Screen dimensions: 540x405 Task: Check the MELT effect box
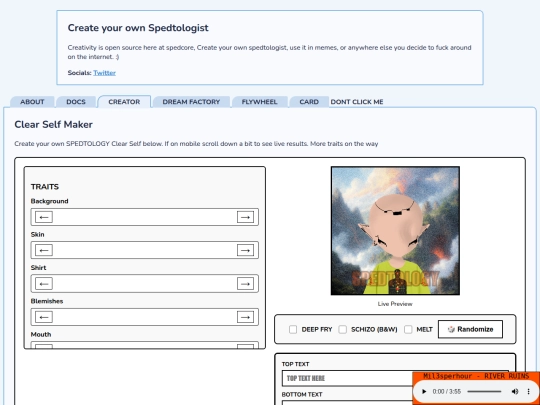(x=408, y=330)
